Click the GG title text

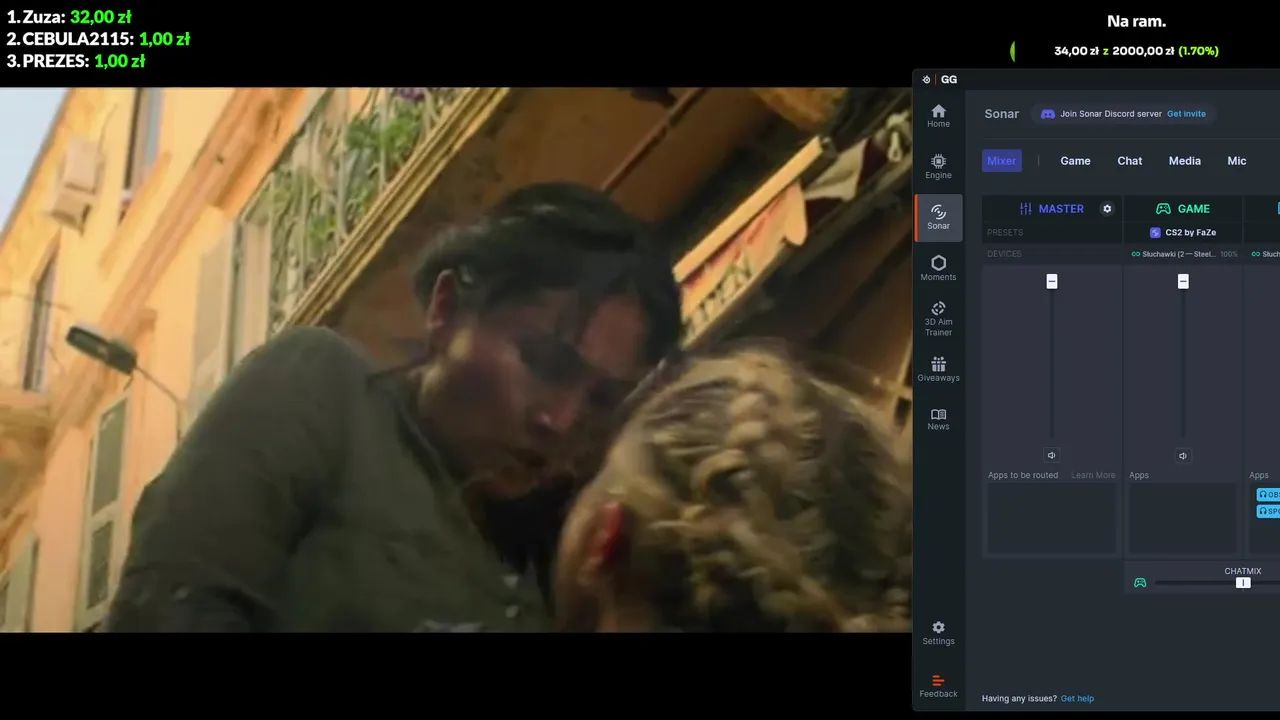pos(949,80)
